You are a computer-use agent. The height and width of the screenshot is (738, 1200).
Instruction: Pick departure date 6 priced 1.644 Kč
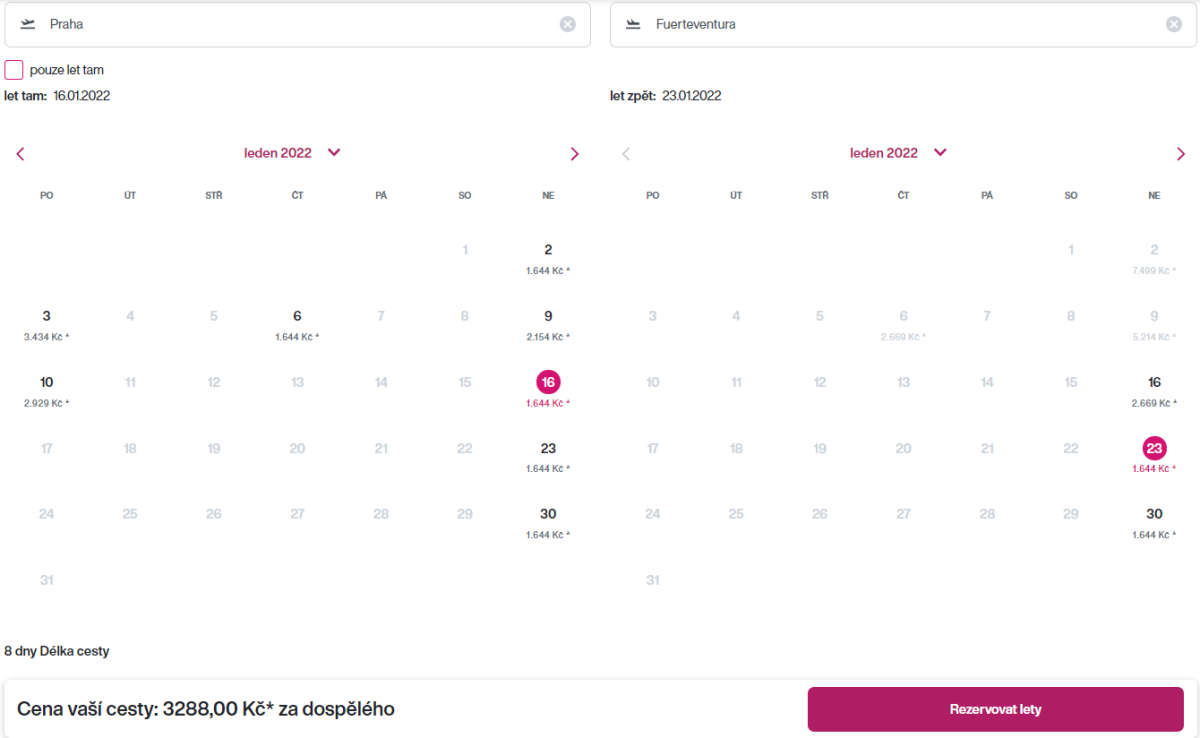tap(297, 322)
